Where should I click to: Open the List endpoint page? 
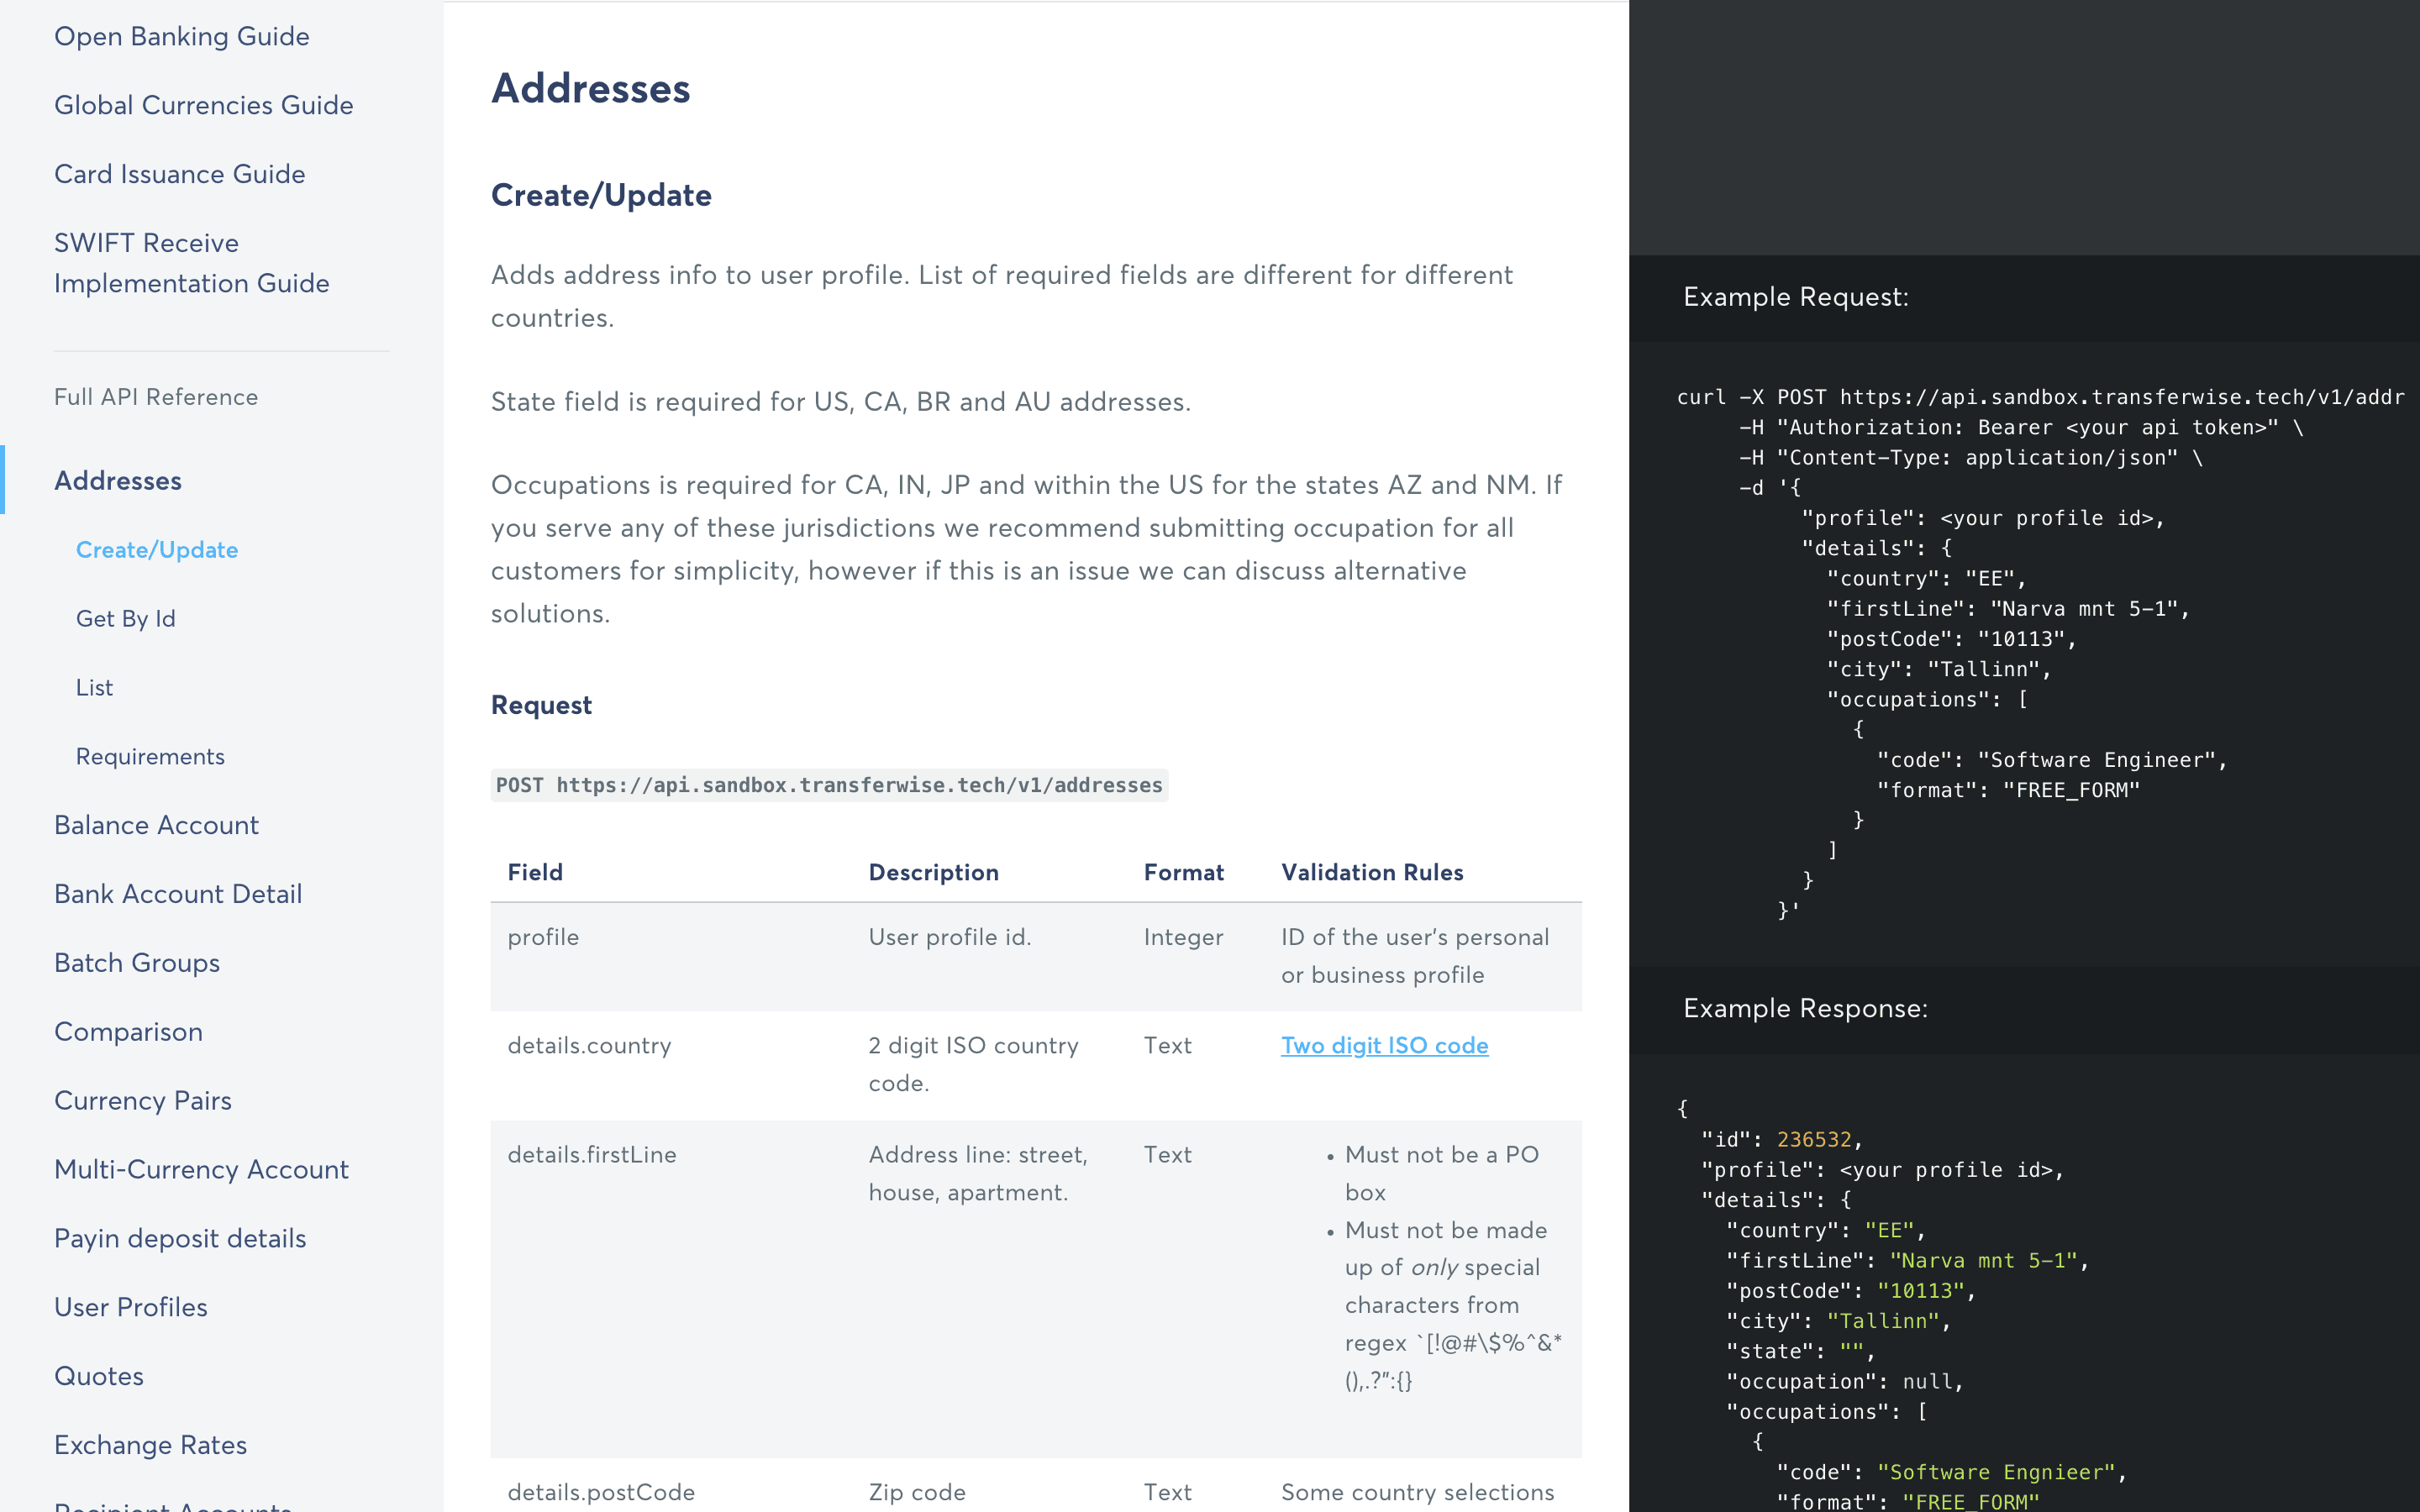(94, 687)
